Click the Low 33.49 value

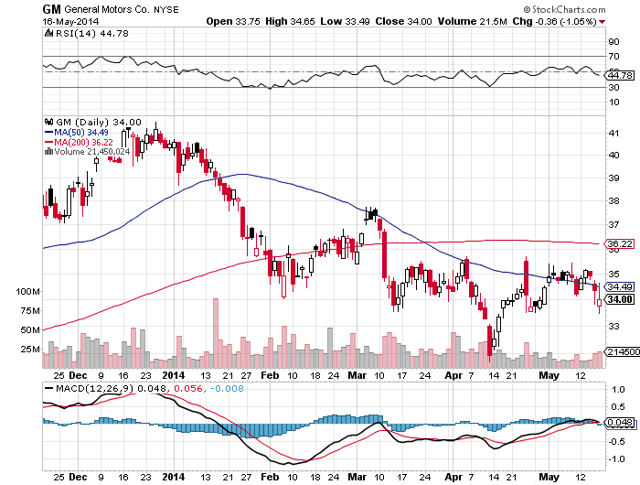click(x=345, y=22)
